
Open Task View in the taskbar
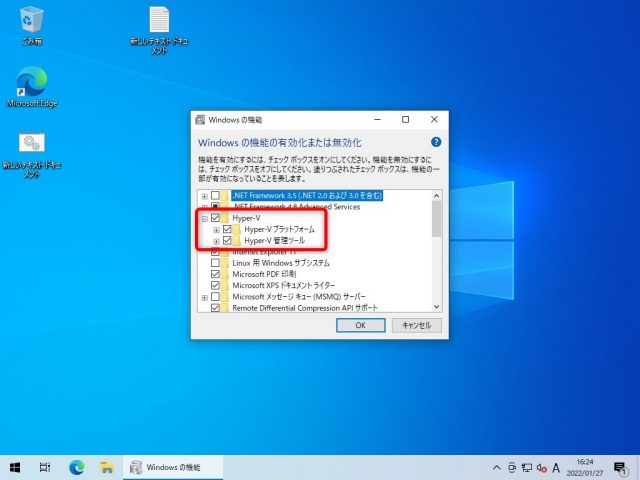(x=46, y=467)
